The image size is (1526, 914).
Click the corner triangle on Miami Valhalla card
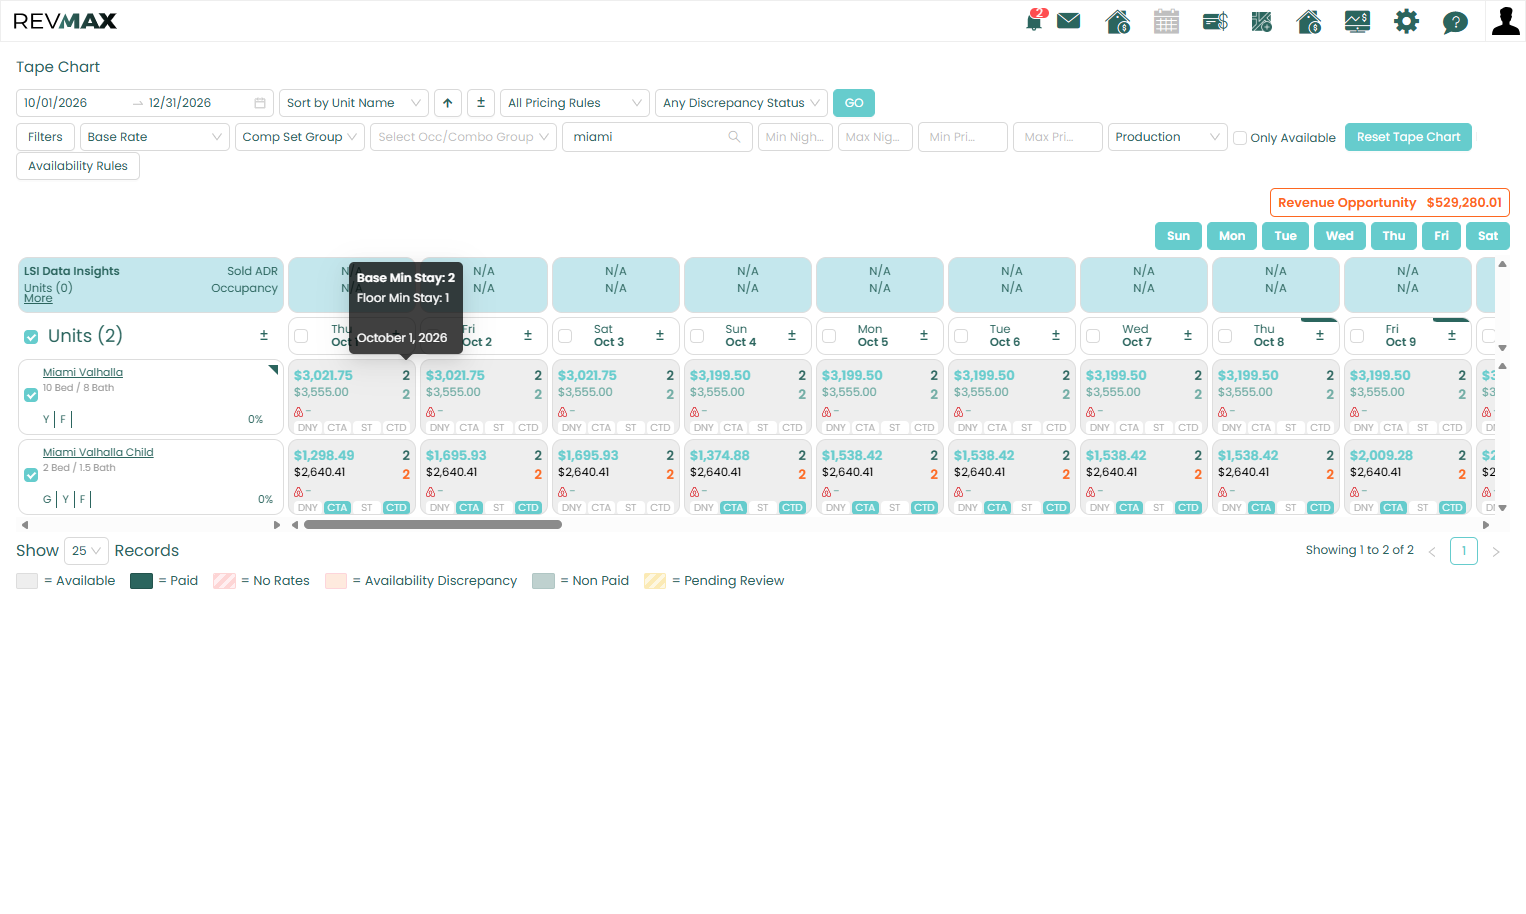(x=274, y=370)
